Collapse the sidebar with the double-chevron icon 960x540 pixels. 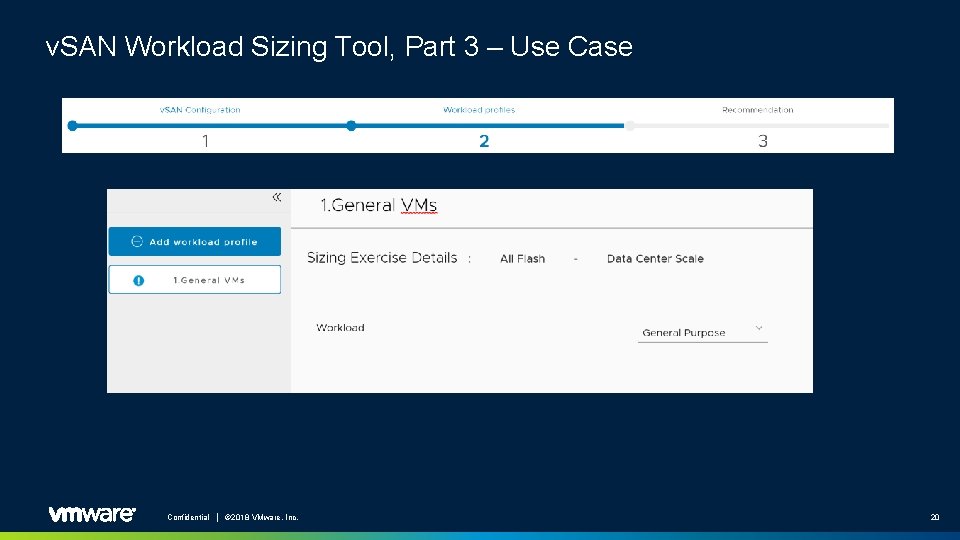tap(277, 197)
